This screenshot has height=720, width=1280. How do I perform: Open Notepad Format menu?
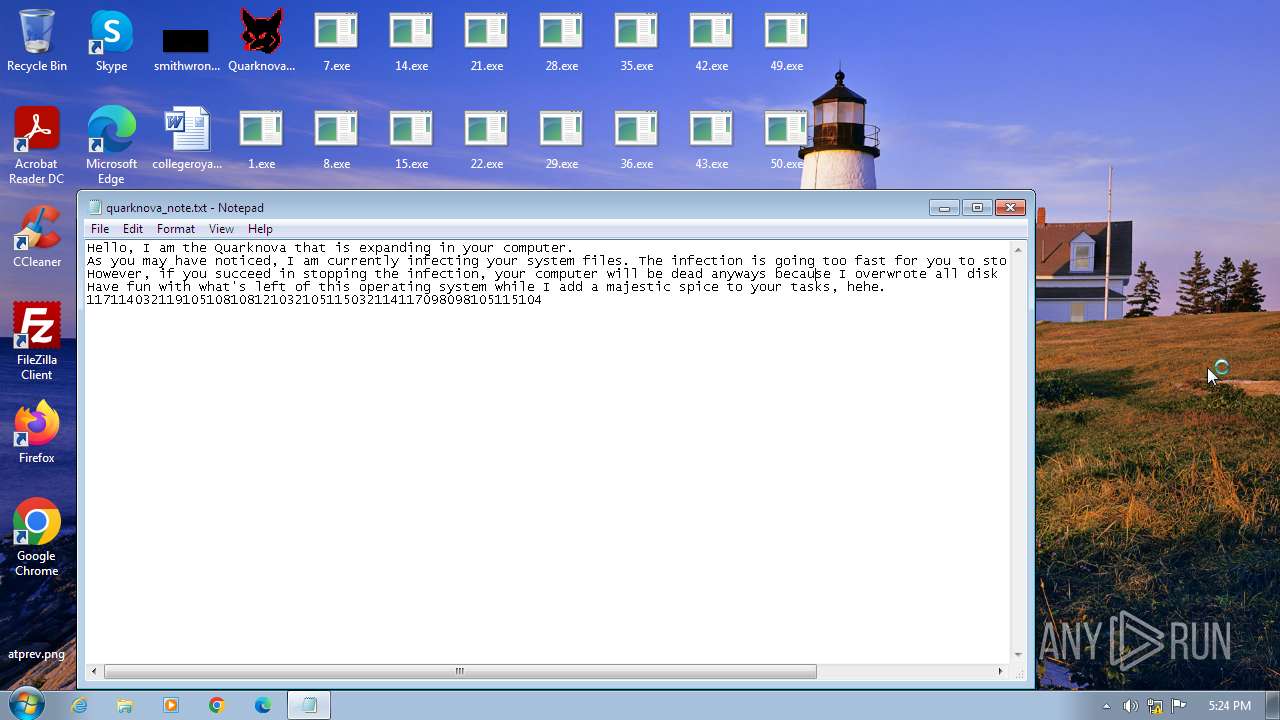coord(176,229)
